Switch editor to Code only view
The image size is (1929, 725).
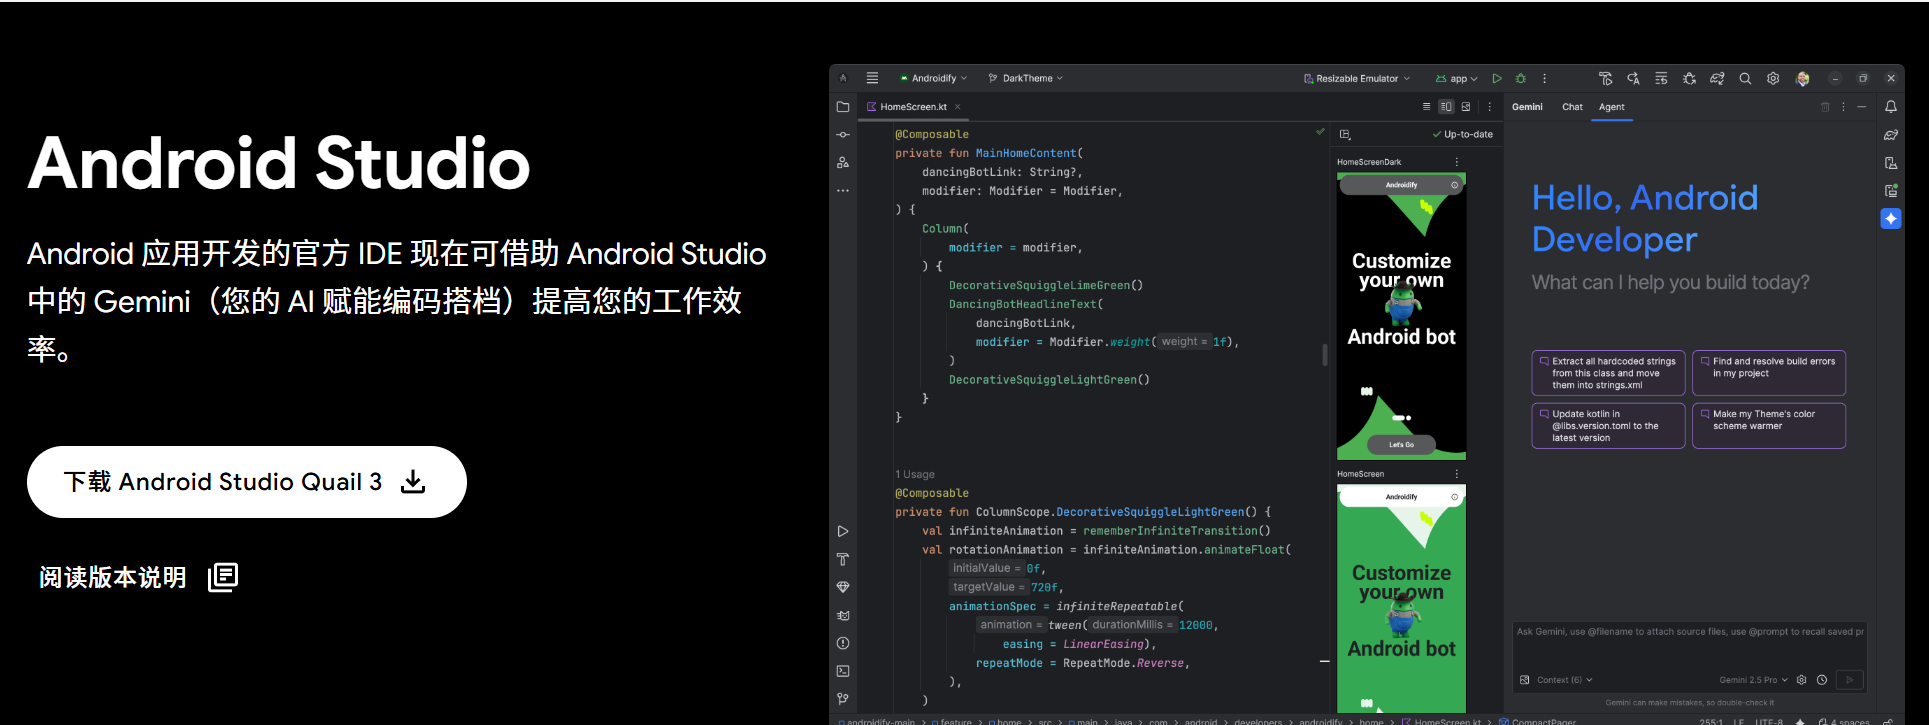(1426, 107)
